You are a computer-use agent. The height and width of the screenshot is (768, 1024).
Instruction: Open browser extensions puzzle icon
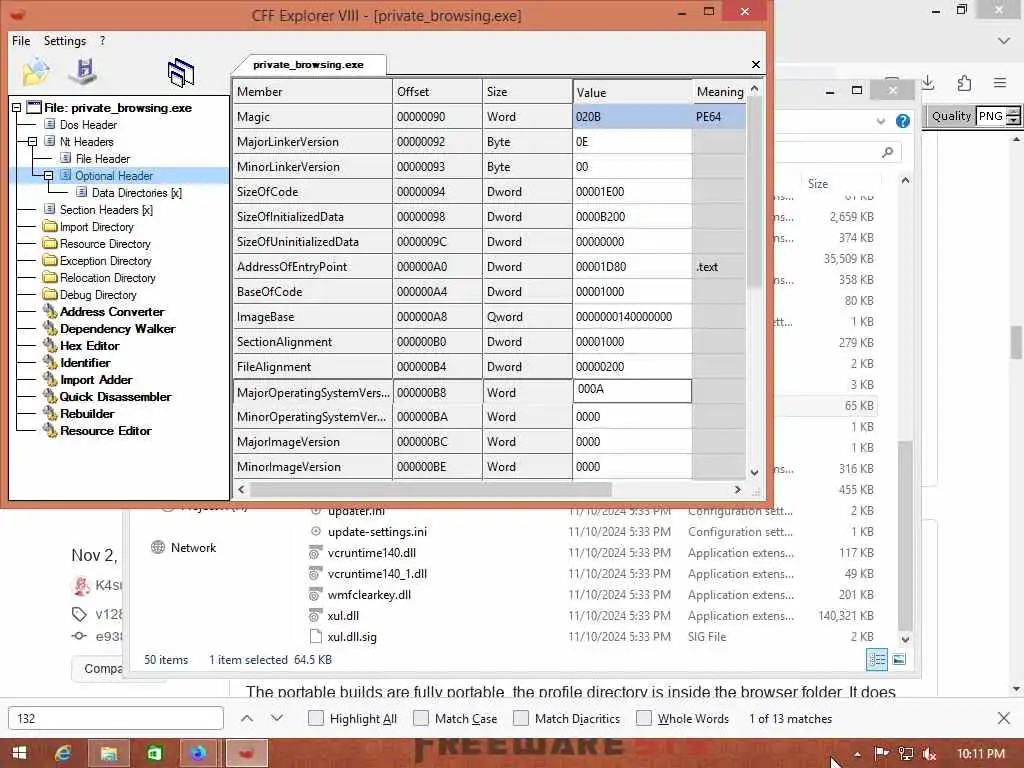[964, 82]
